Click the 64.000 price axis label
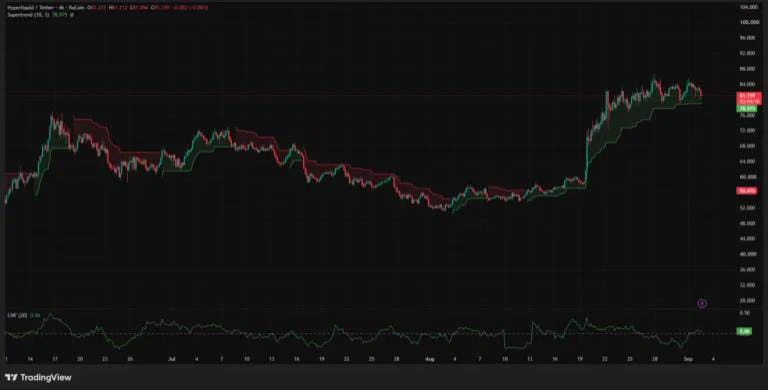This screenshot has height=390, width=768. coord(746,161)
